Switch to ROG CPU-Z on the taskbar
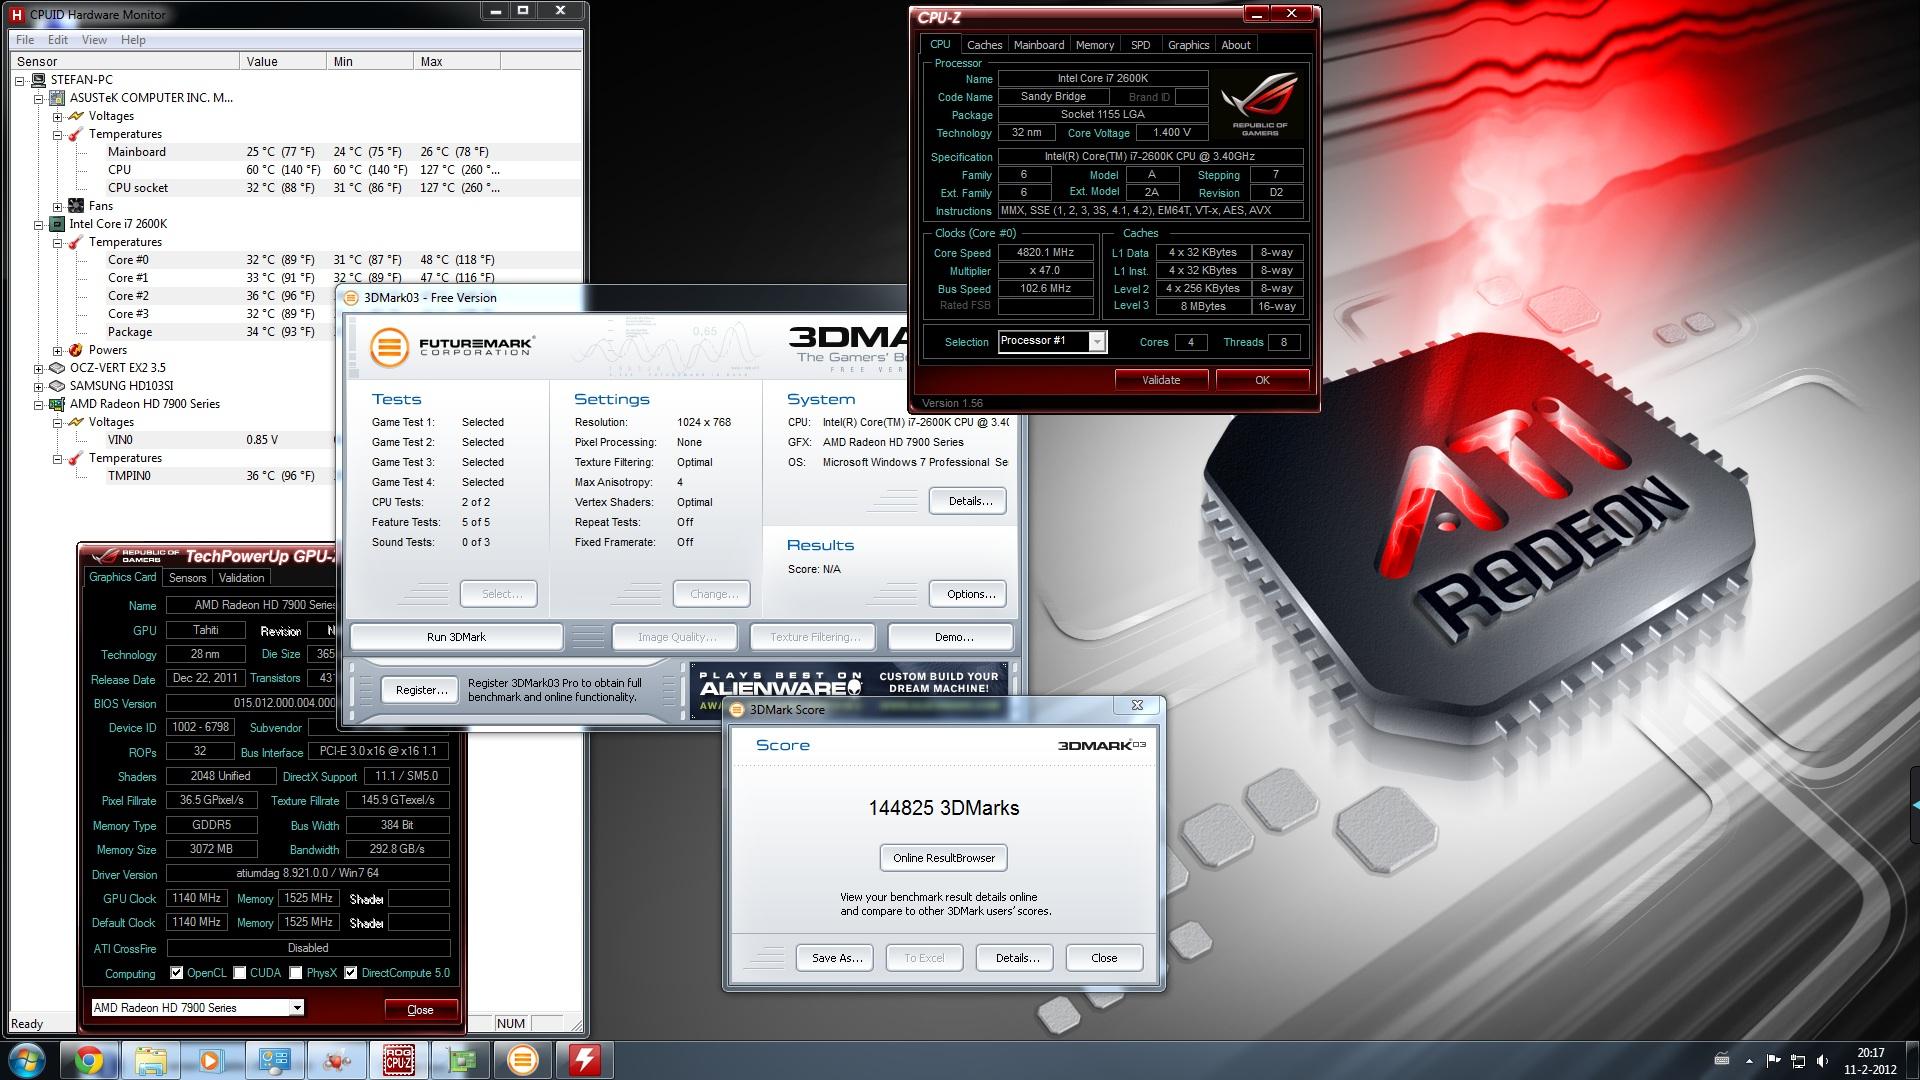1920x1080 pixels. coord(399,1060)
